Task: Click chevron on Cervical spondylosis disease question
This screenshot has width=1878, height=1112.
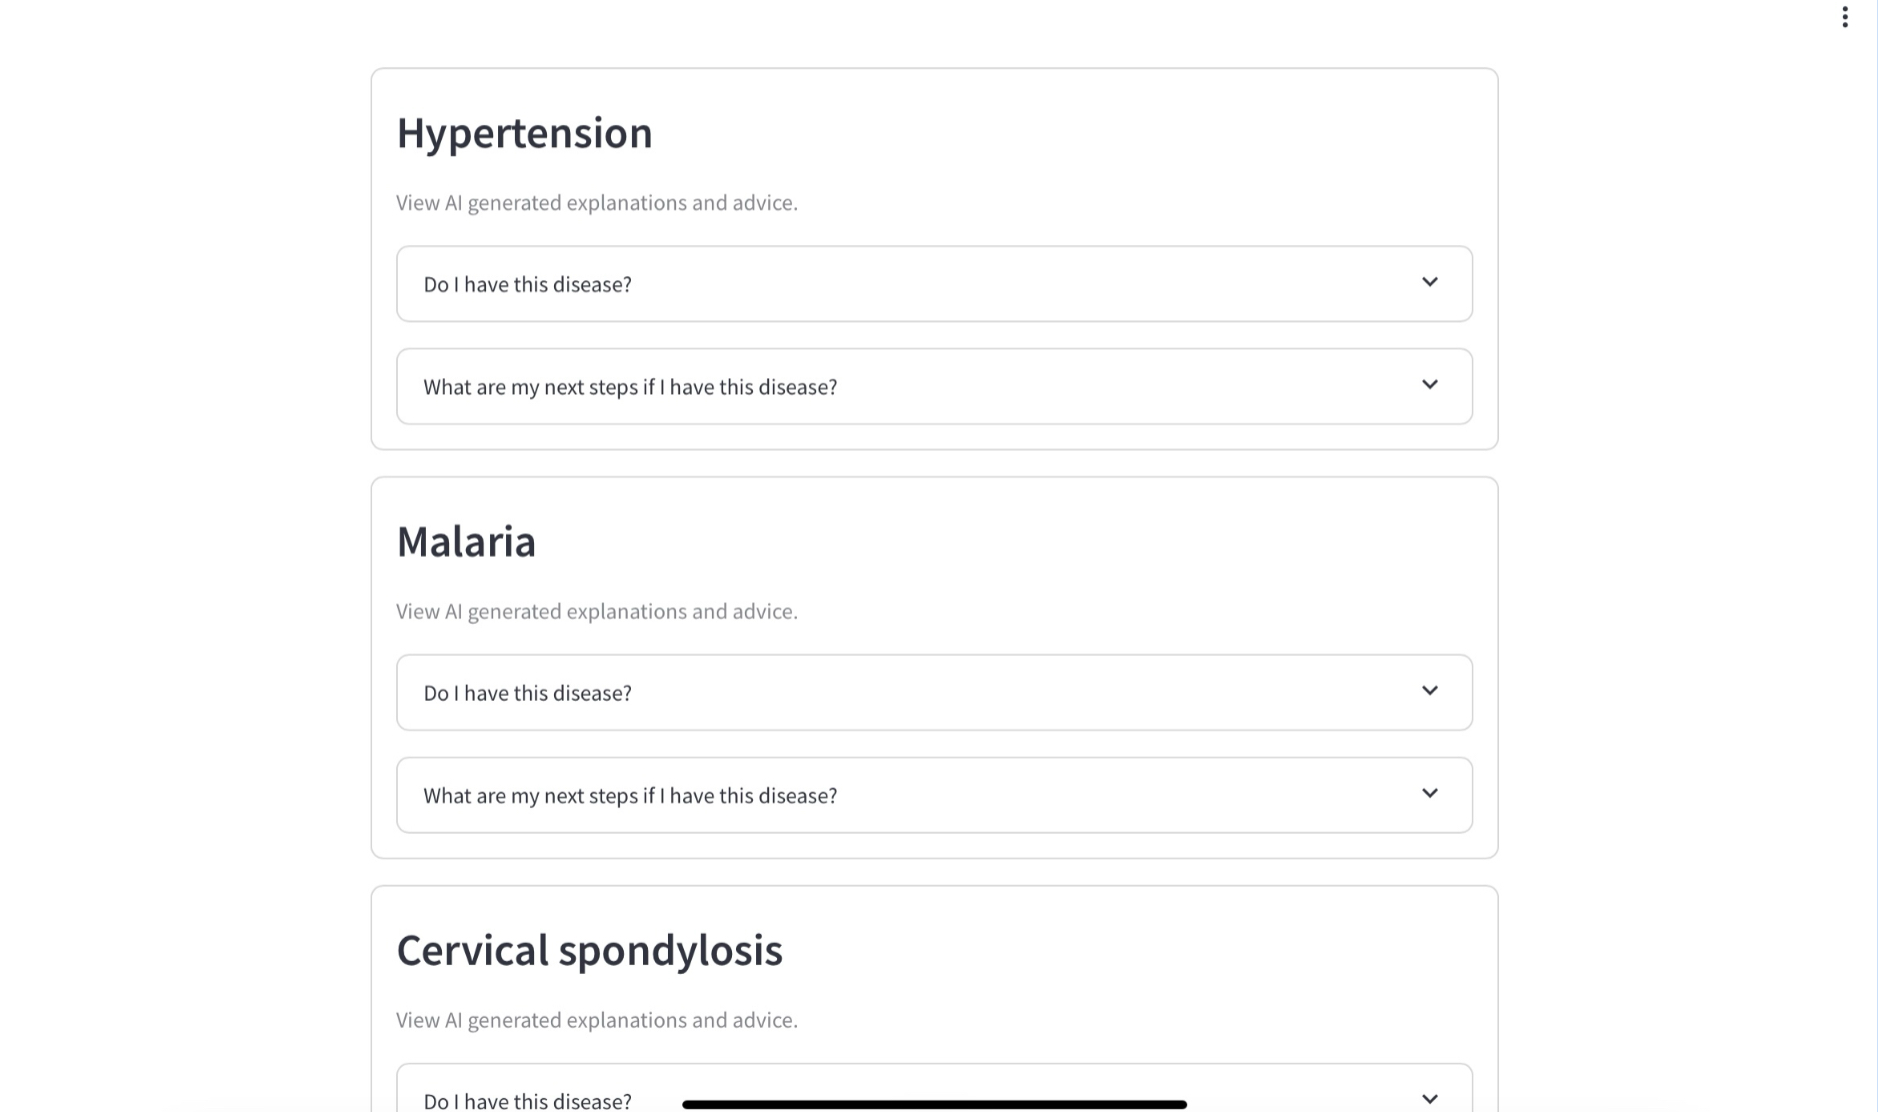Action: coord(1430,1099)
